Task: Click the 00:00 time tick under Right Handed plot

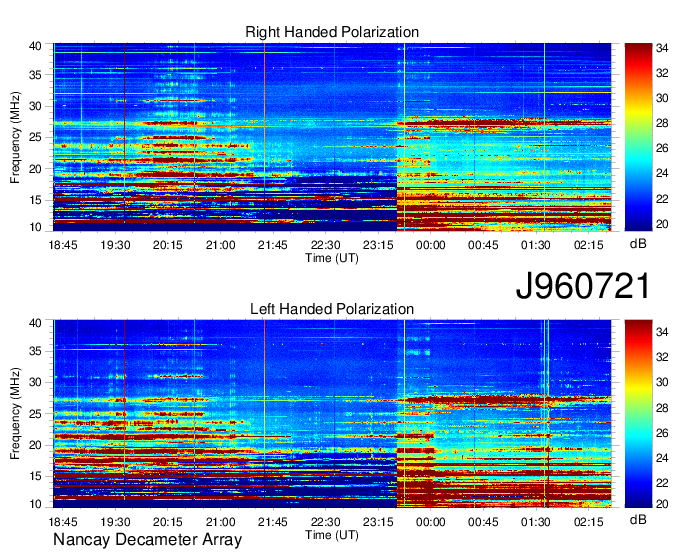Action: [431, 245]
